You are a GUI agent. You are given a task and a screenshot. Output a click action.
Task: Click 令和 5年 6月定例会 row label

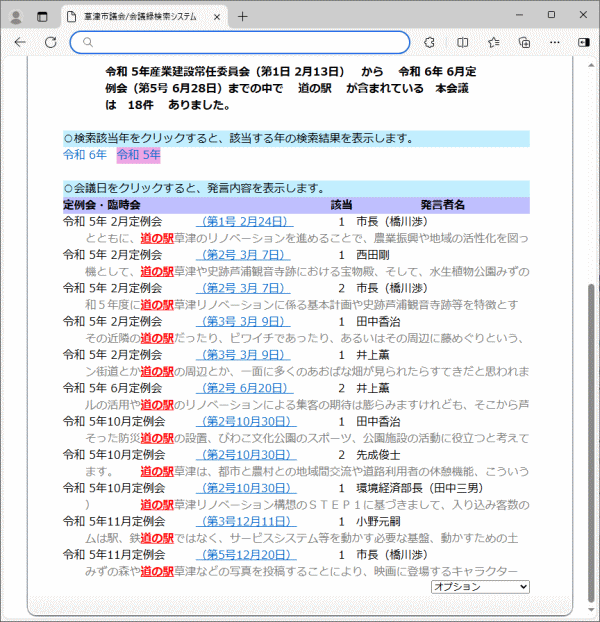point(113,388)
